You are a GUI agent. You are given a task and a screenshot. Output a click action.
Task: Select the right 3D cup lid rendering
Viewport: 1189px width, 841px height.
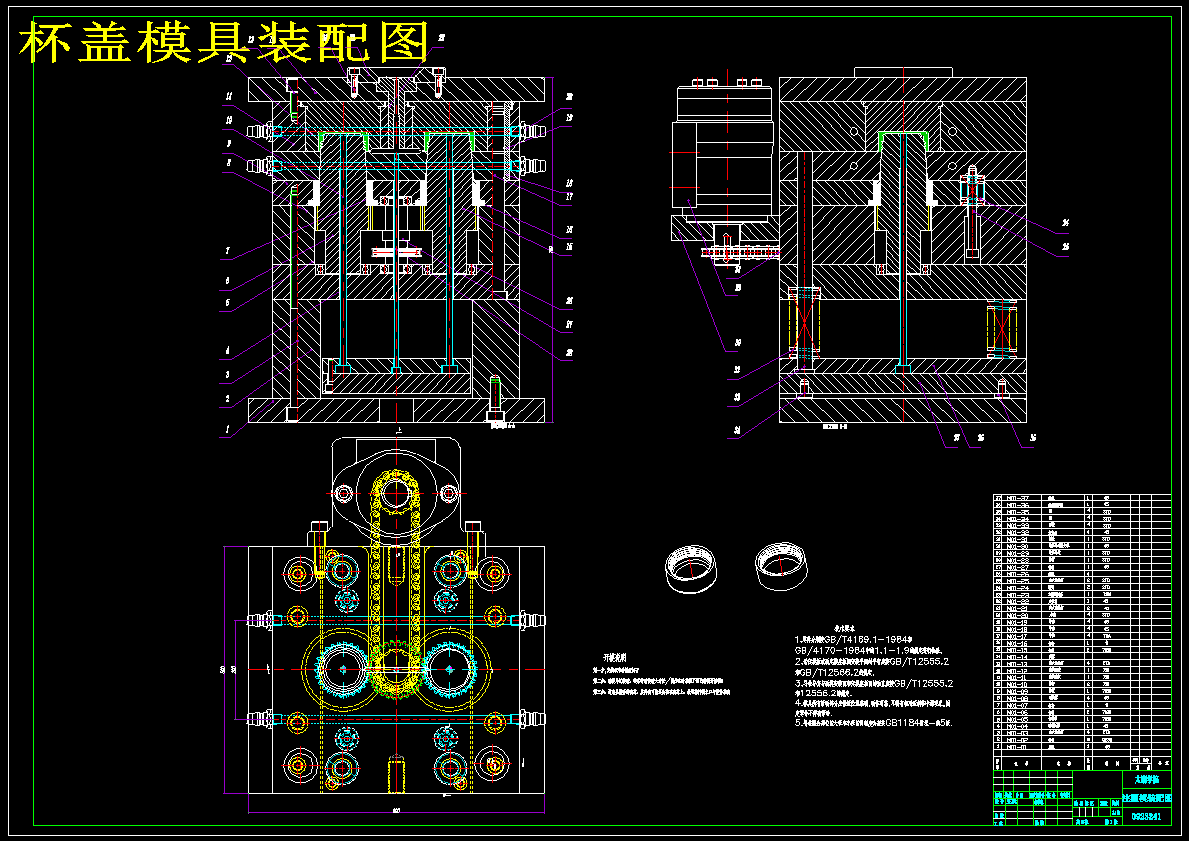[x=782, y=566]
